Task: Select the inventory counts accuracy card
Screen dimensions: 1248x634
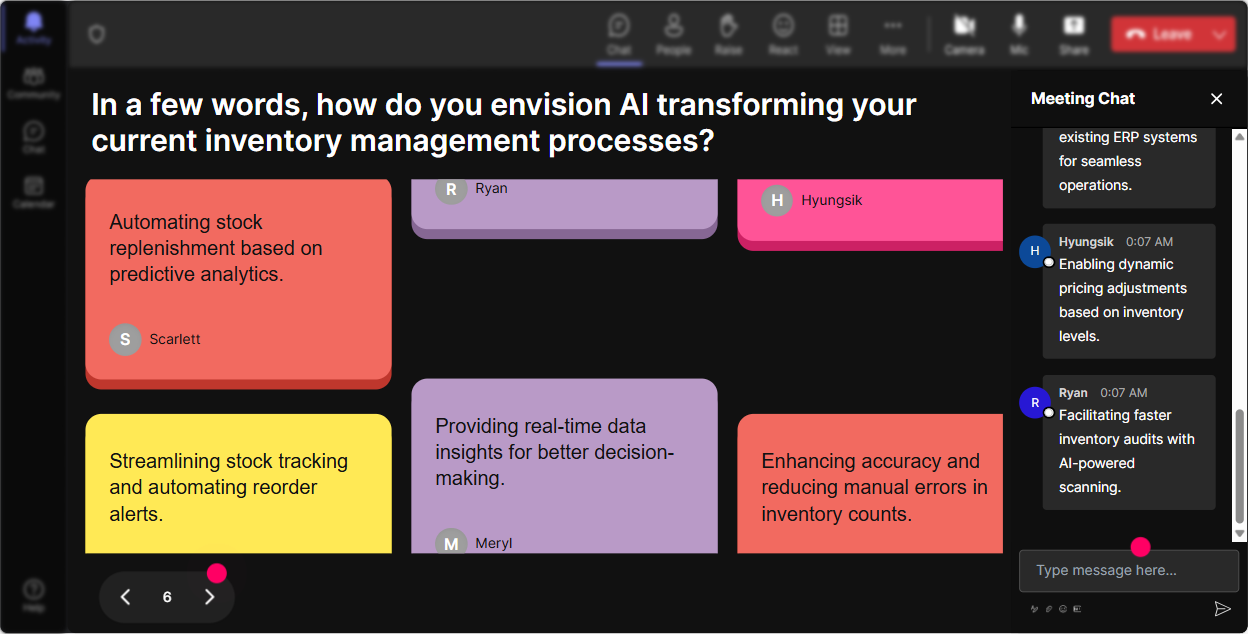Action: coord(870,484)
